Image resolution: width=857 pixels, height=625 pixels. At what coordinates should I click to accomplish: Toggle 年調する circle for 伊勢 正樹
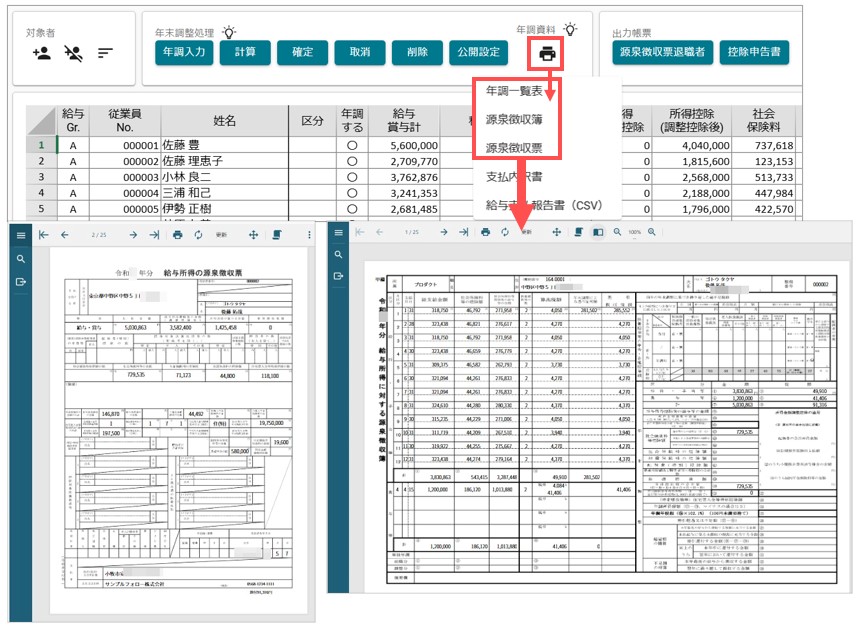[352, 209]
